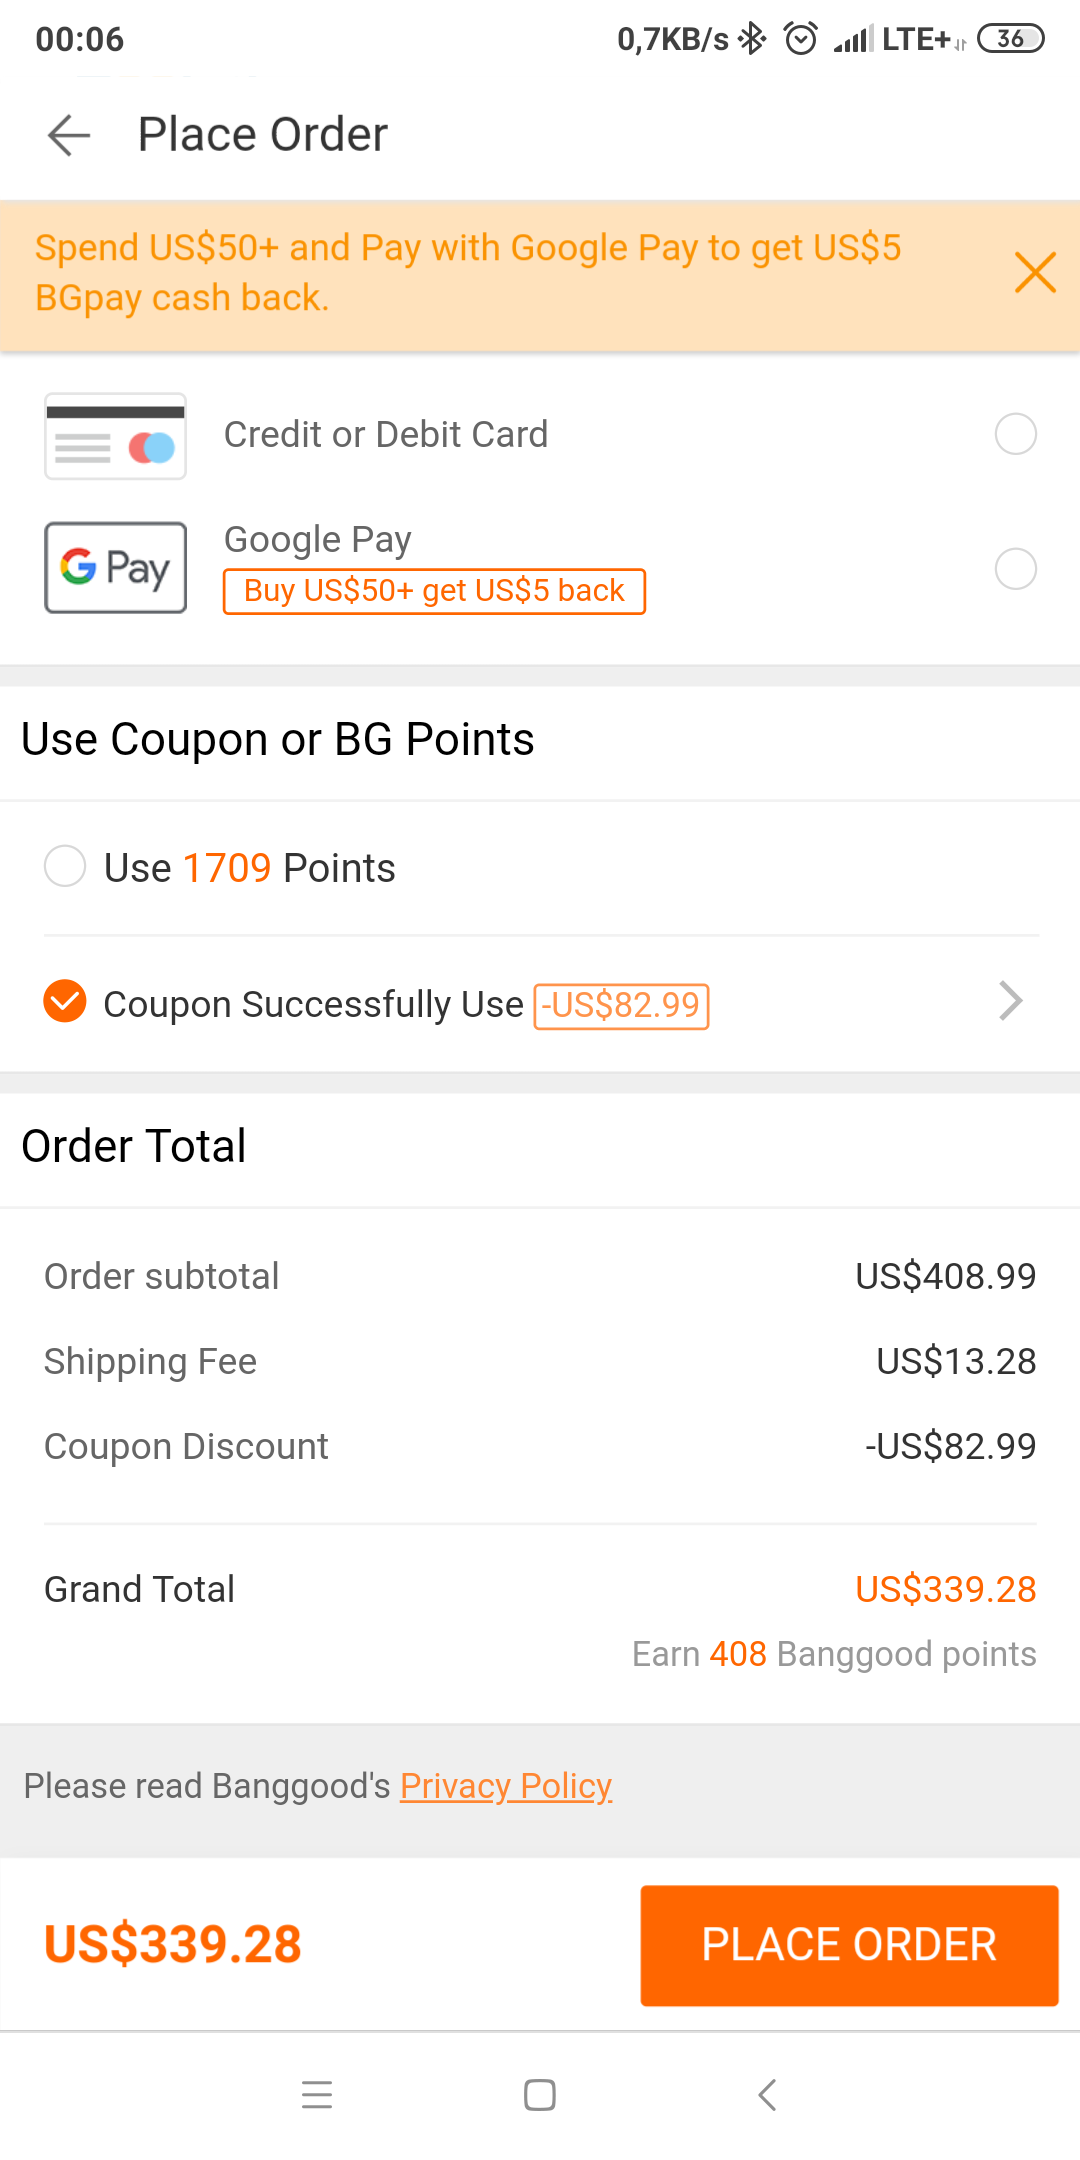Tap Buy US$50+ get US$5 back label
The image size is (1080, 2160).
coord(434,591)
